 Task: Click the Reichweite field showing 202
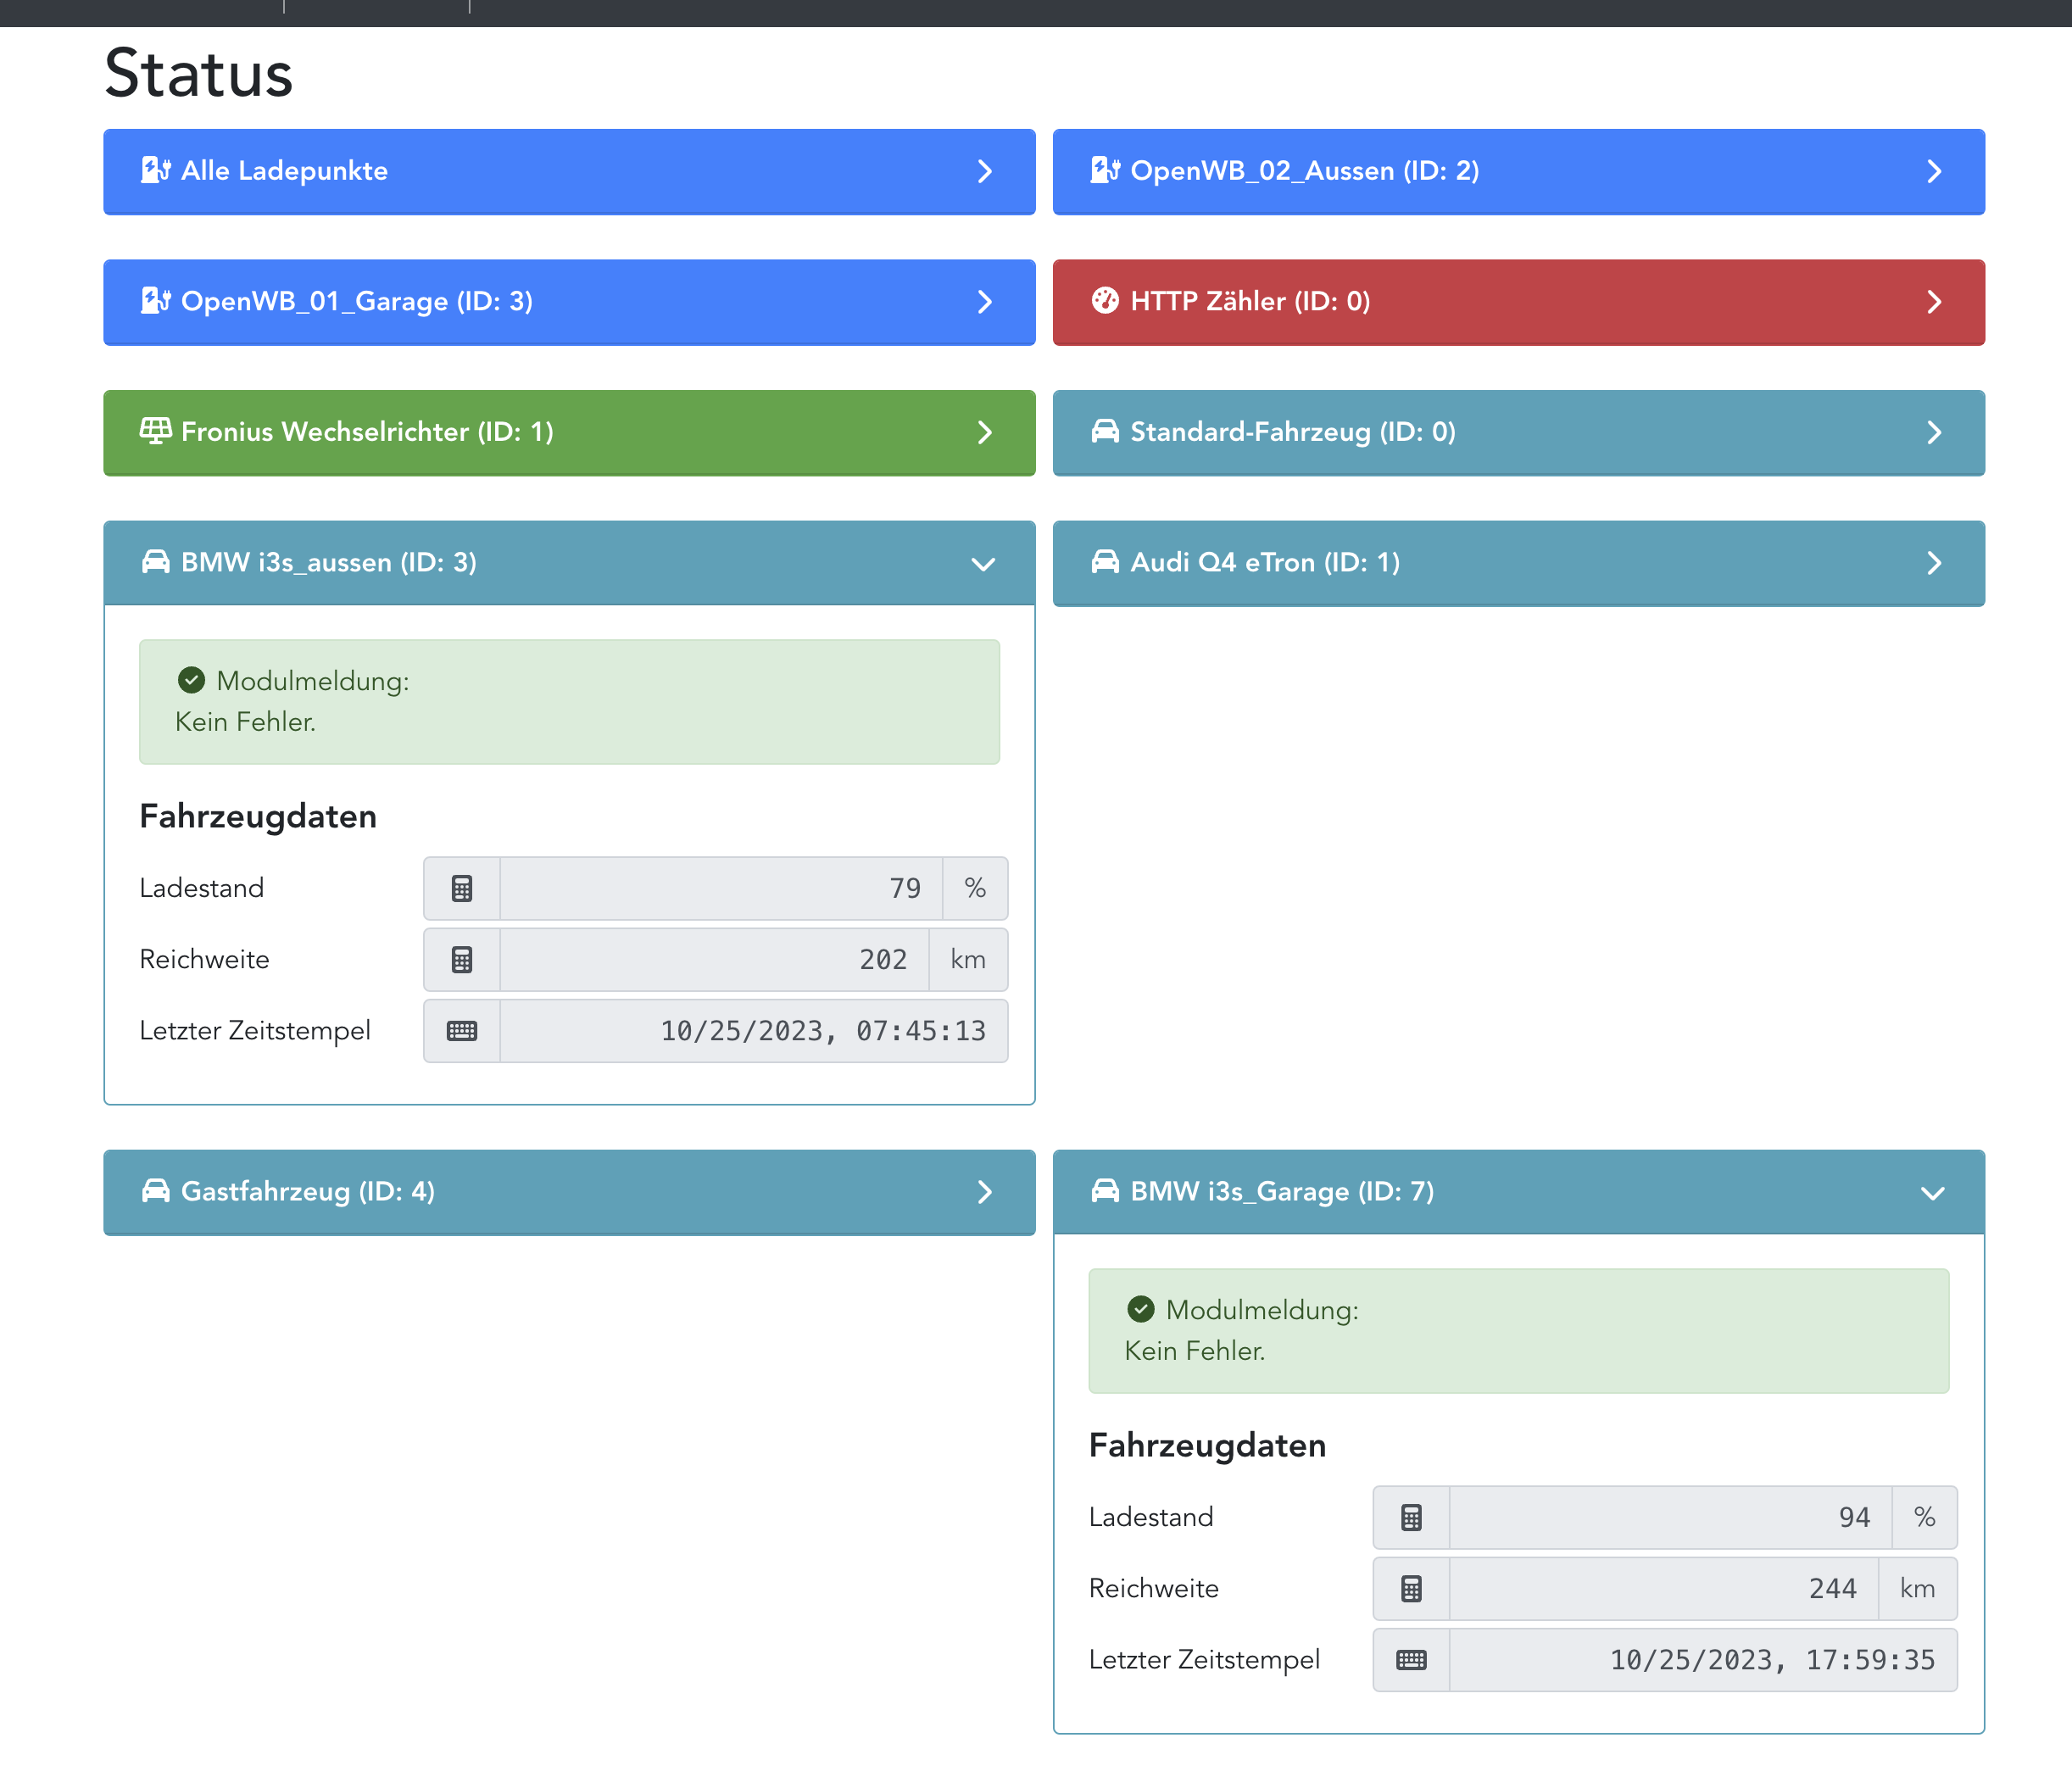[x=713, y=960]
